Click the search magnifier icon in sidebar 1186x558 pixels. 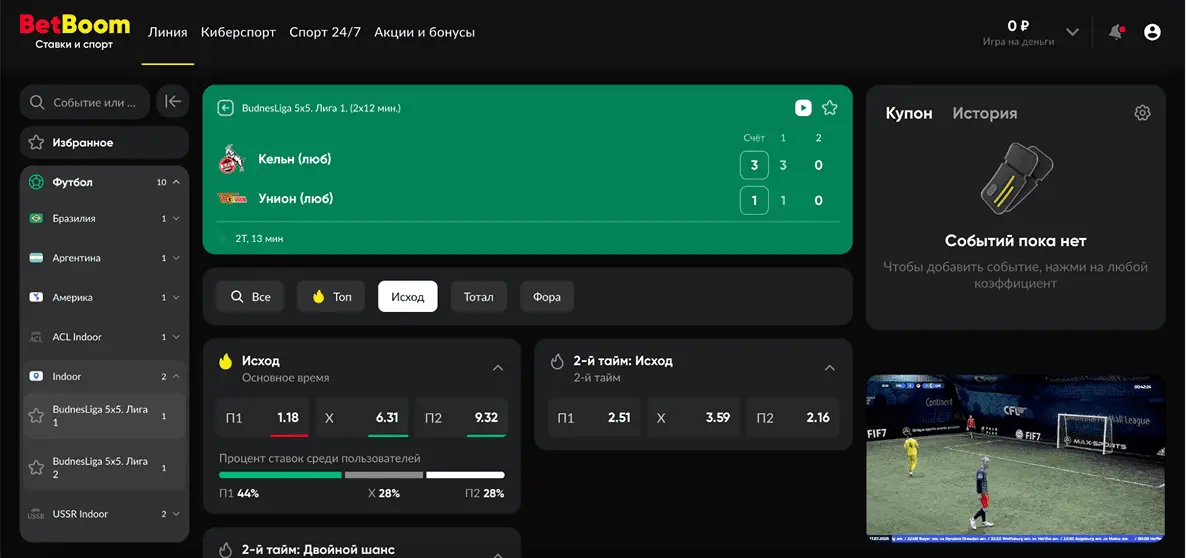pos(36,102)
